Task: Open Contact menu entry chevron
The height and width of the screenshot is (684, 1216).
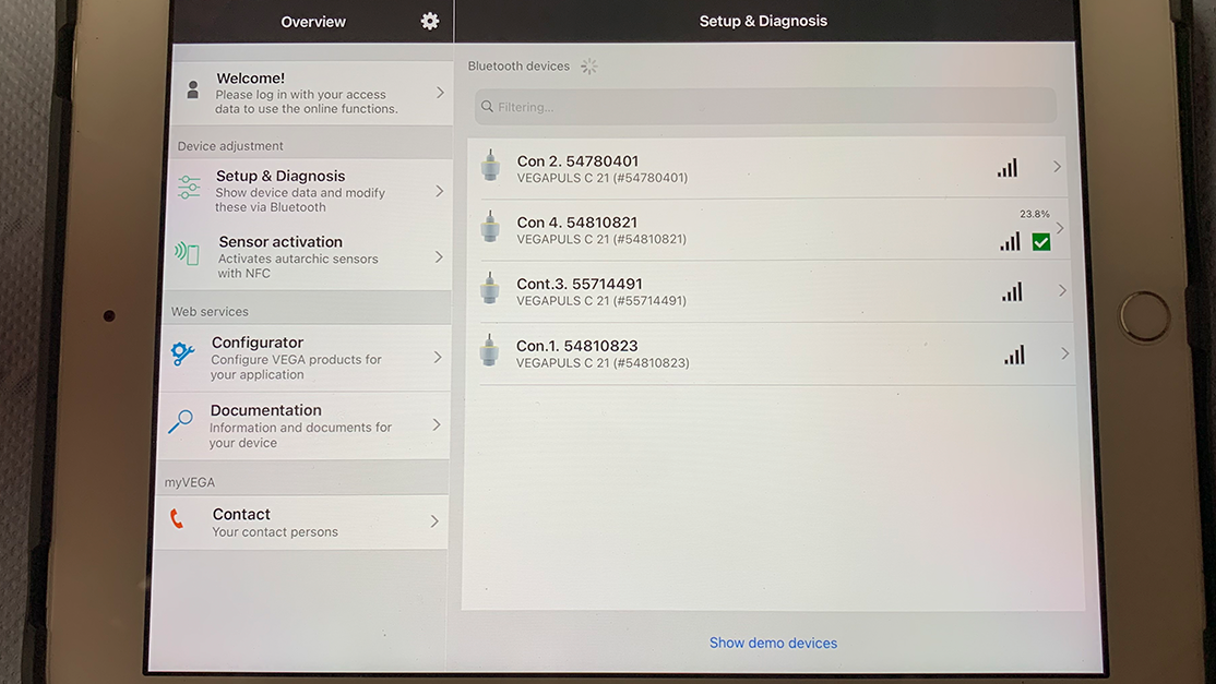Action: point(434,521)
